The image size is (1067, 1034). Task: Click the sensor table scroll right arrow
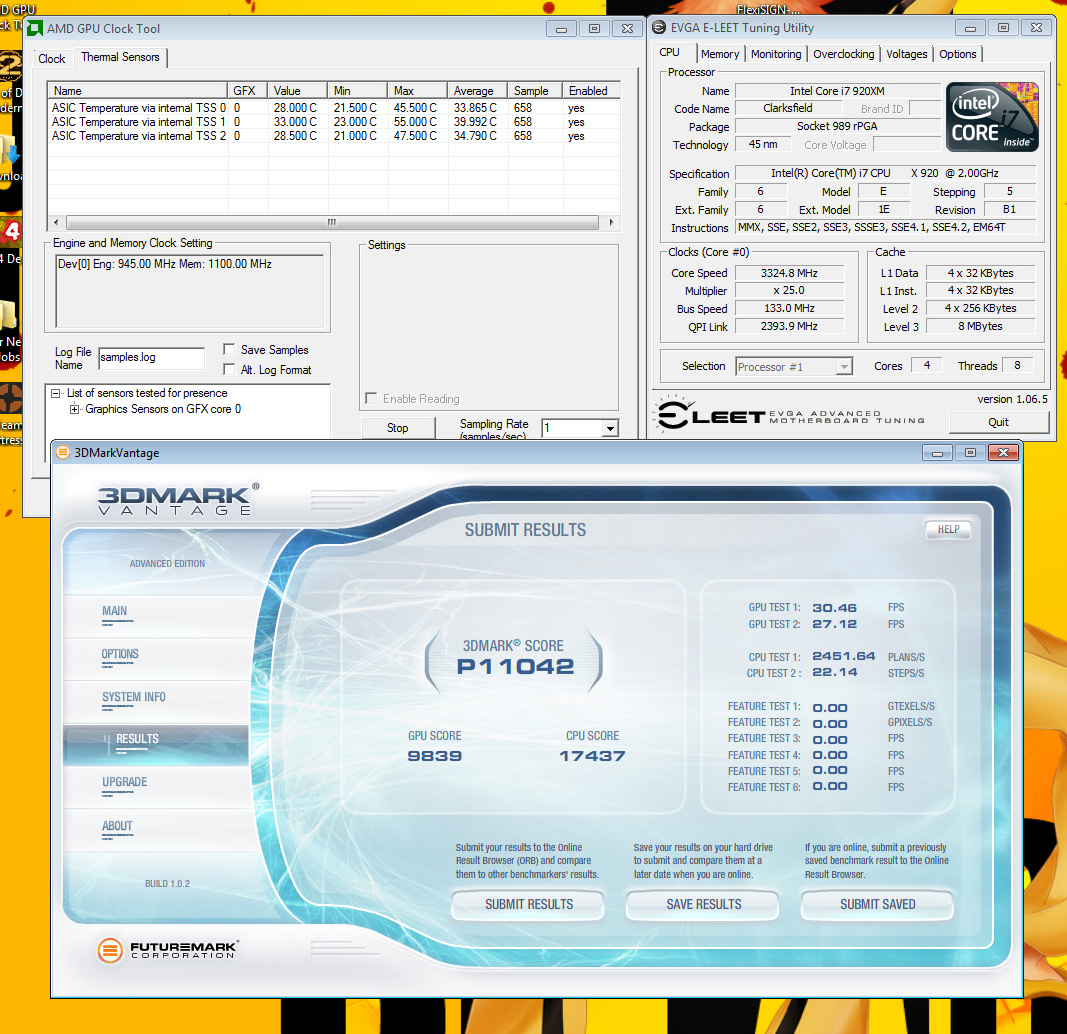[611, 222]
